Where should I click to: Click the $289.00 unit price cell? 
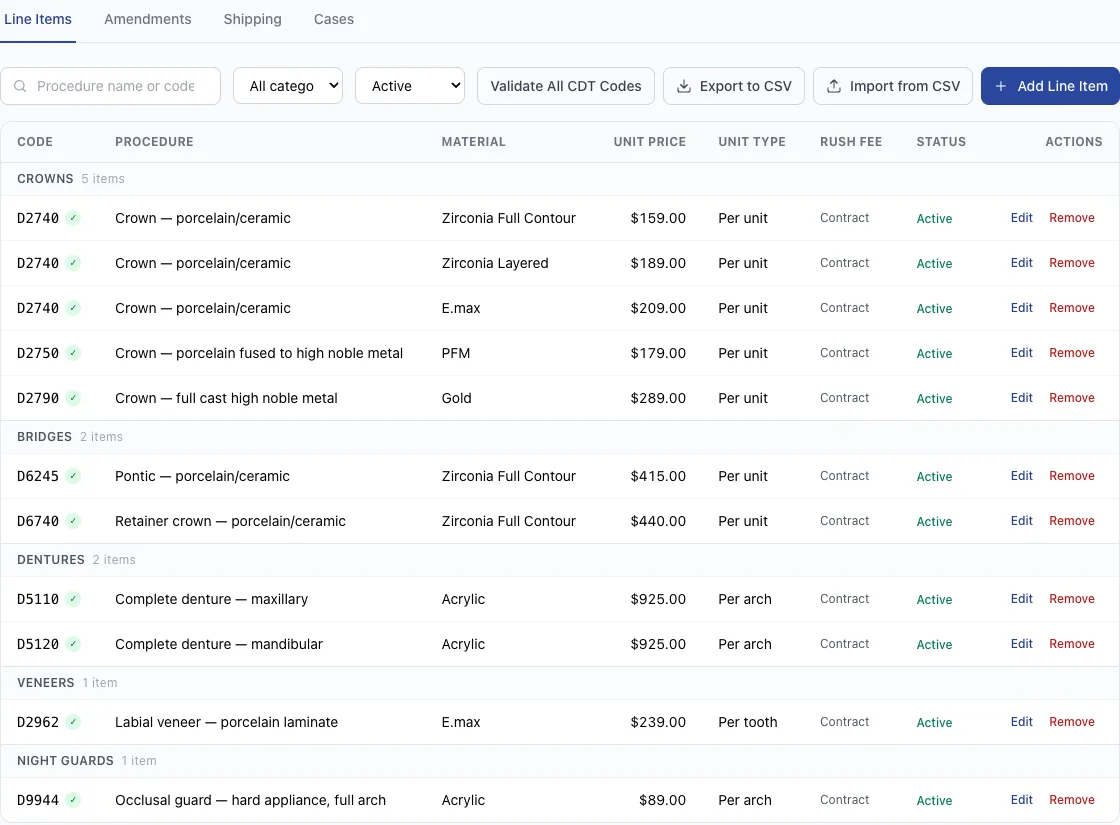(x=658, y=398)
